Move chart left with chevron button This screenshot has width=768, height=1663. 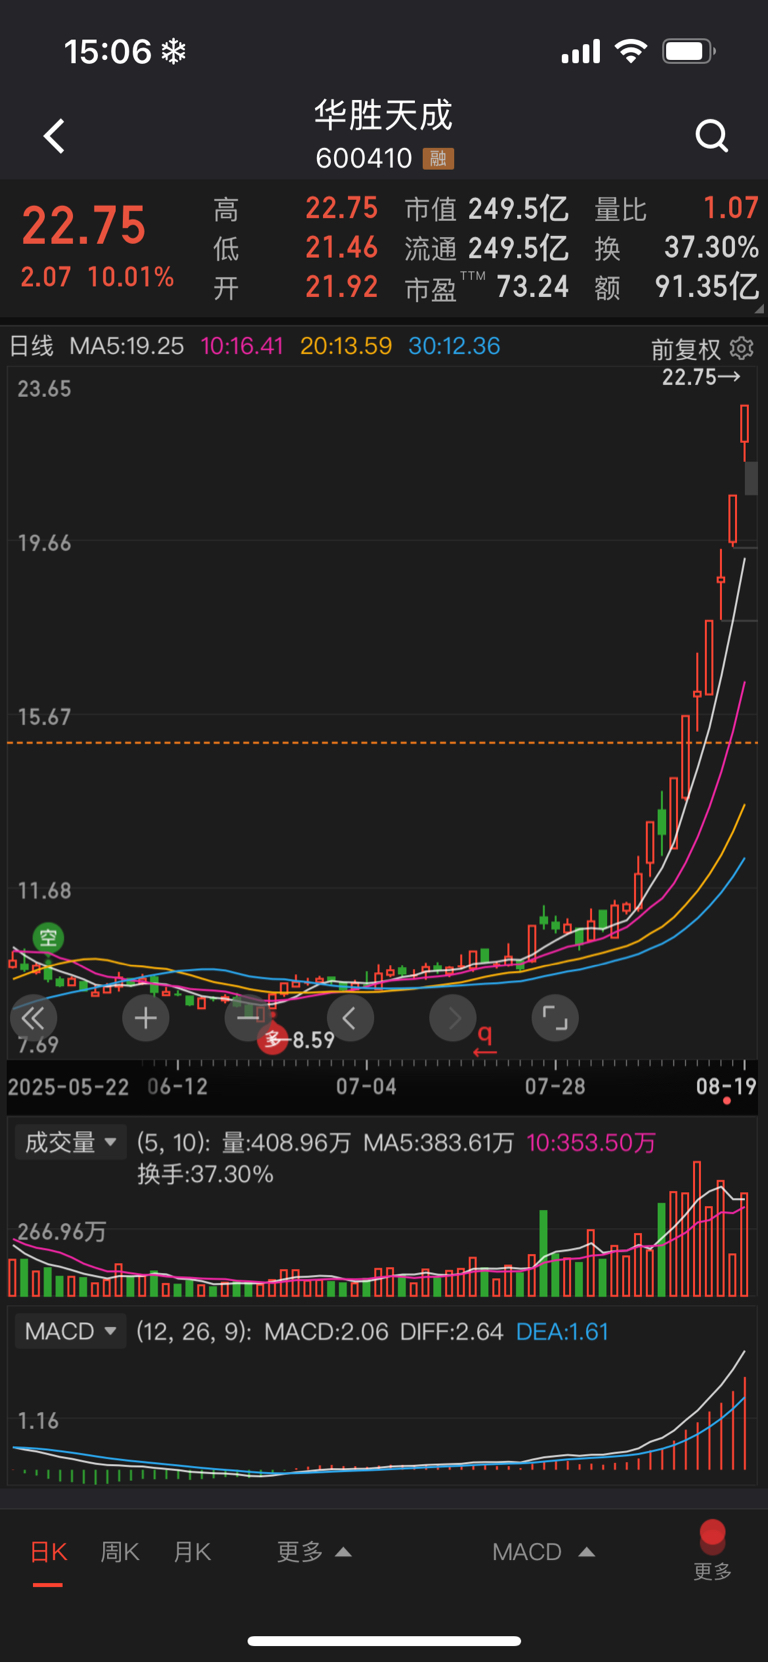click(x=350, y=1018)
